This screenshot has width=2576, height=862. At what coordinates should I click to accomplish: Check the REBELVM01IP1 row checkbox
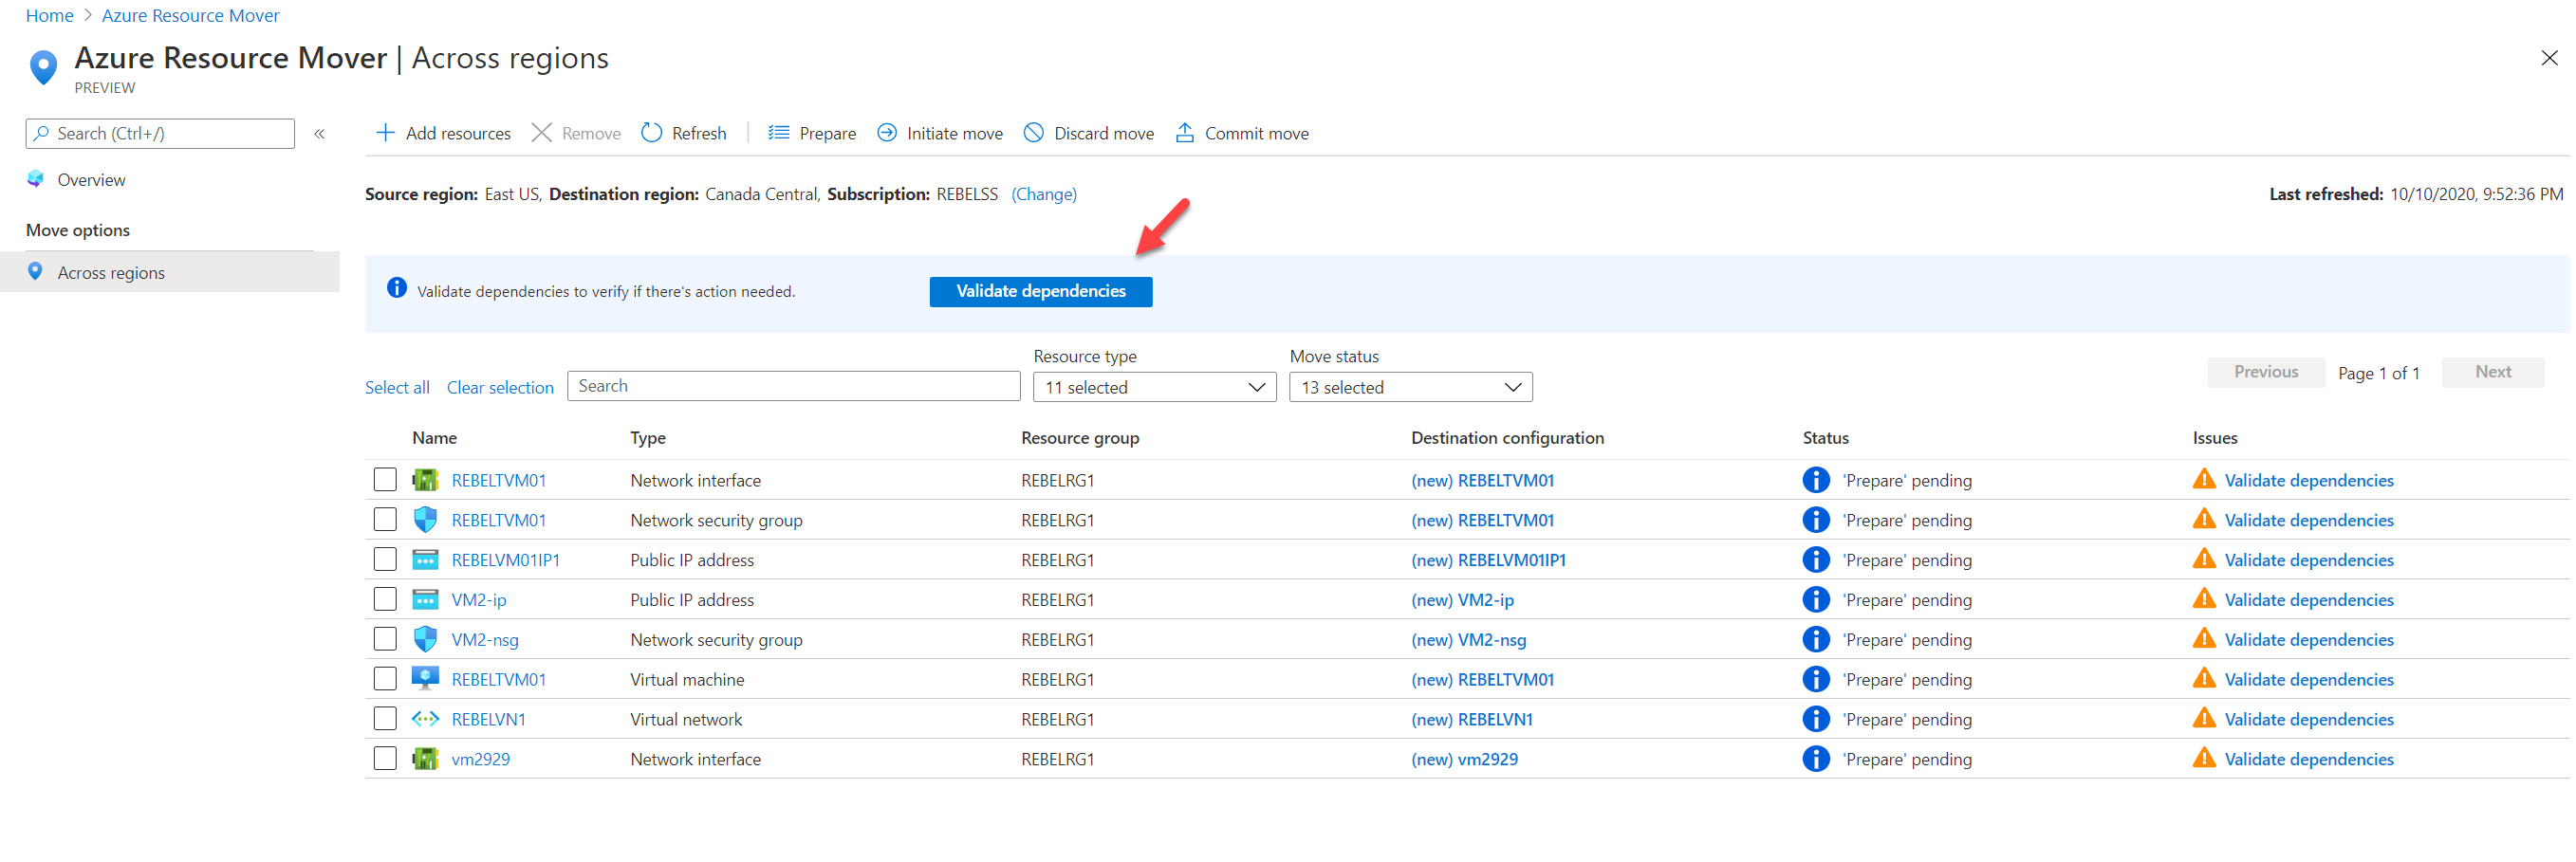[x=385, y=560]
